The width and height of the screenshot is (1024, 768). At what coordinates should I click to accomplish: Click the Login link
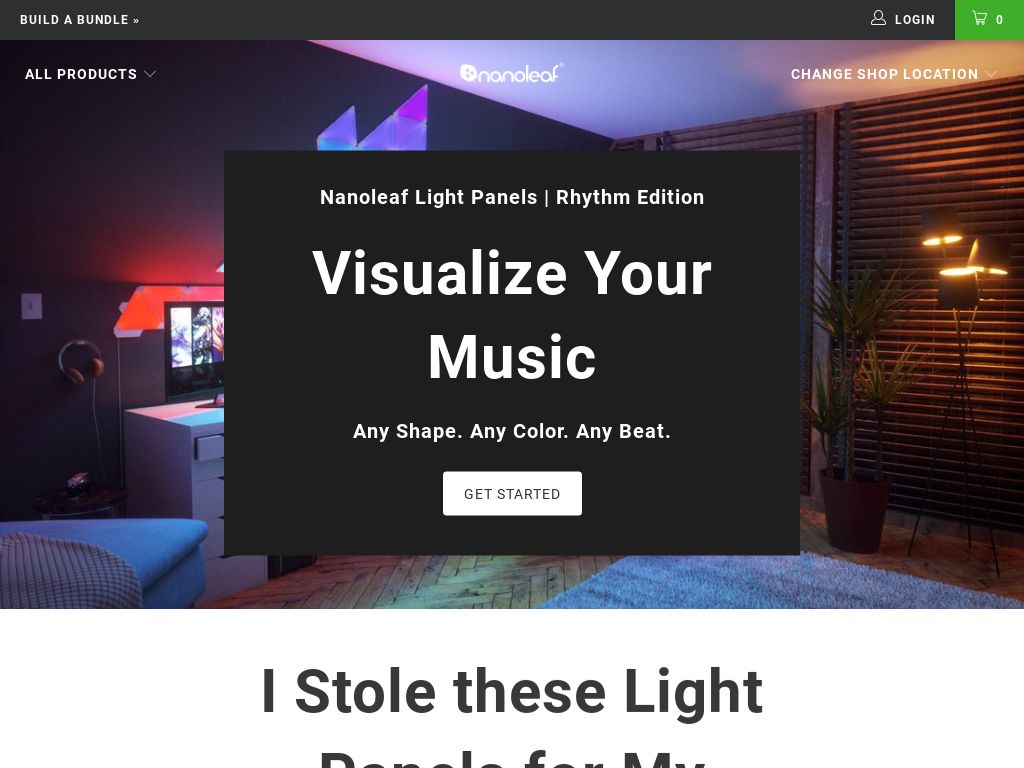914,20
